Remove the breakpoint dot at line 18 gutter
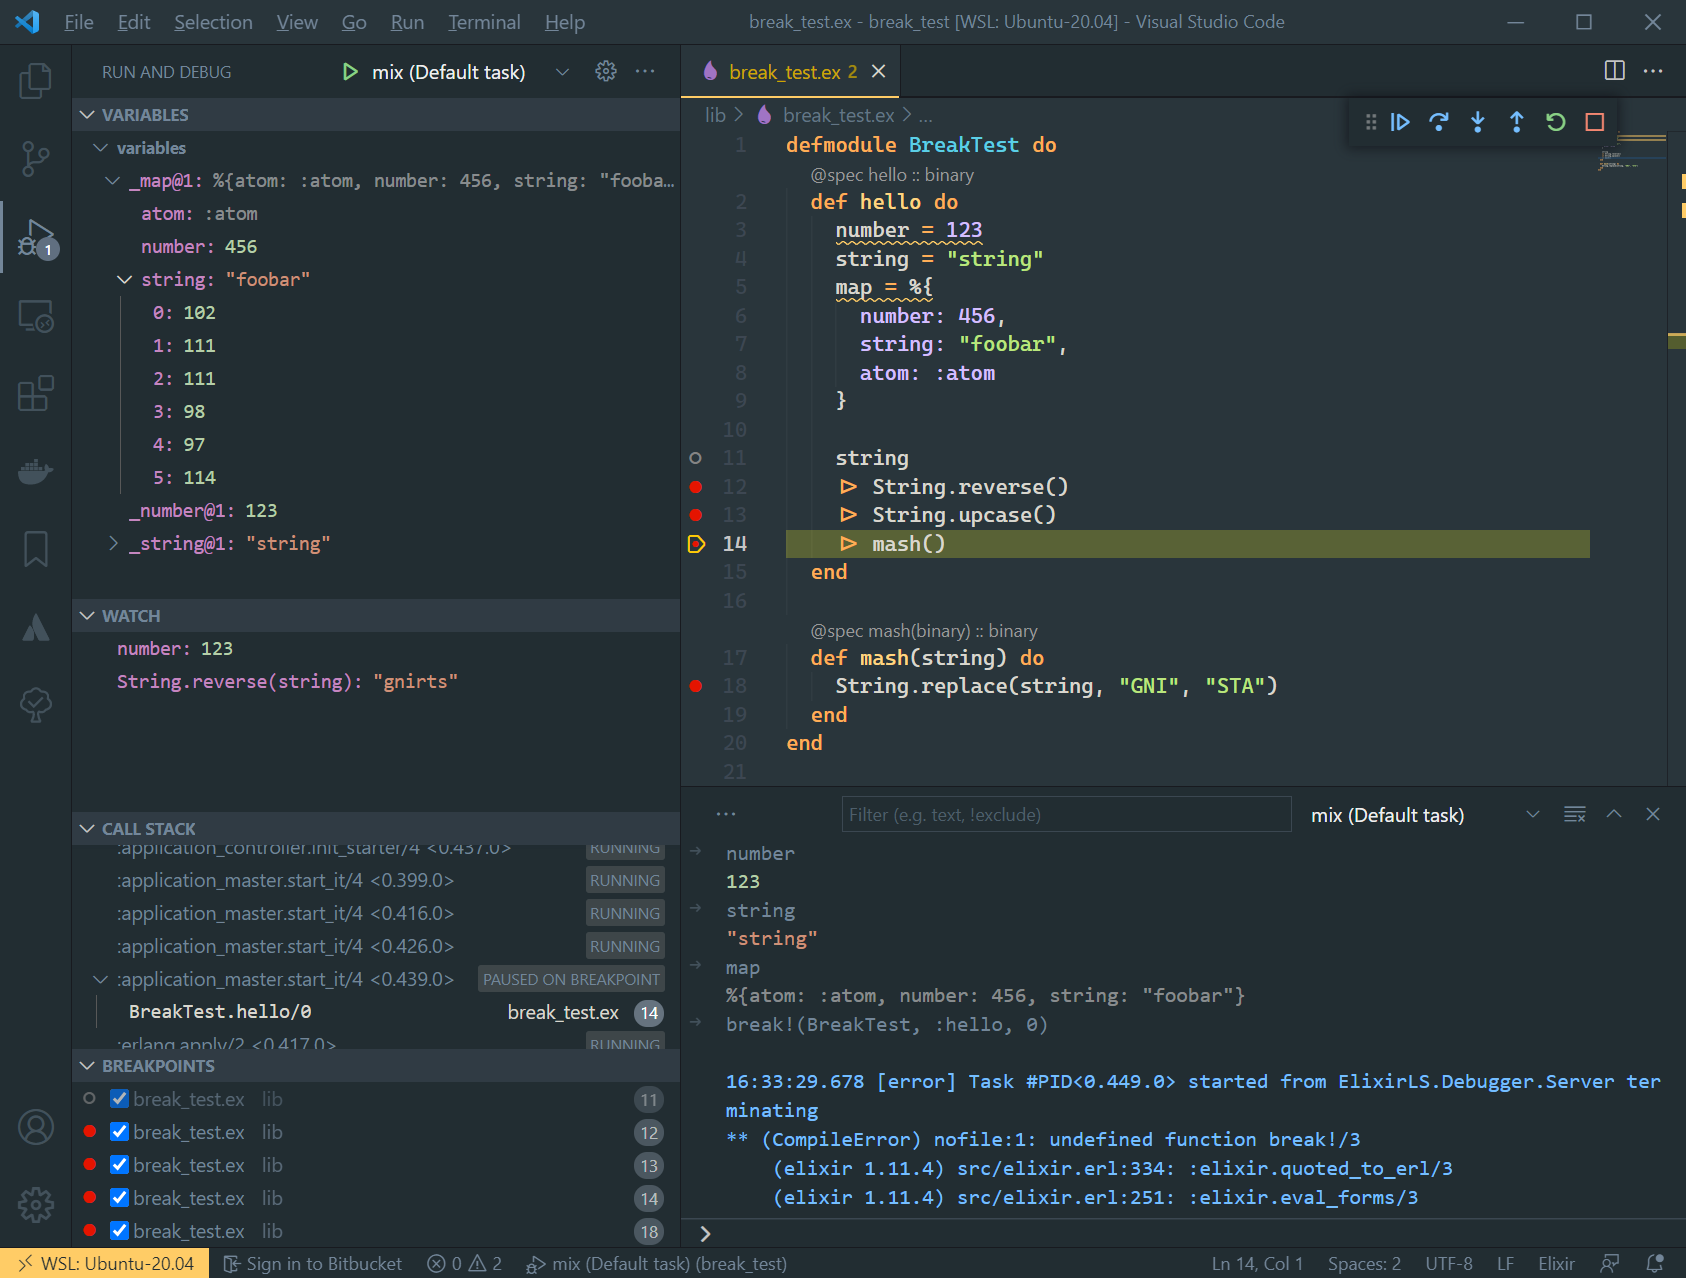Image resolution: width=1686 pixels, height=1278 pixels. point(696,686)
